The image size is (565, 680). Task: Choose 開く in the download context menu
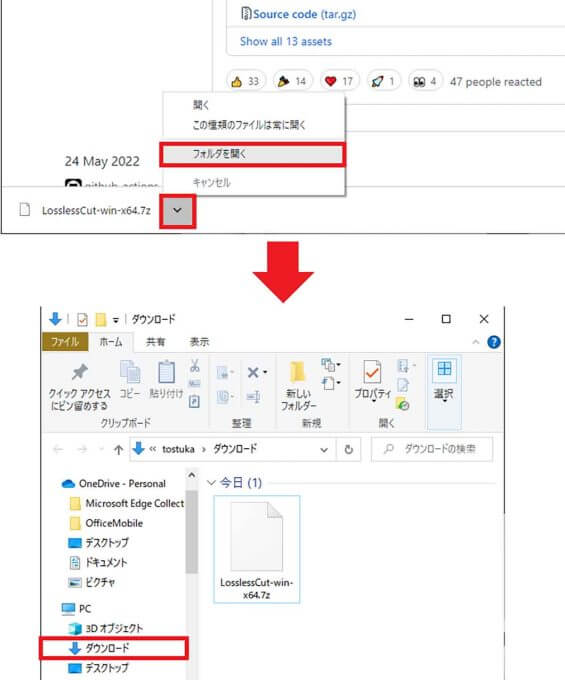click(x=201, y=105)
